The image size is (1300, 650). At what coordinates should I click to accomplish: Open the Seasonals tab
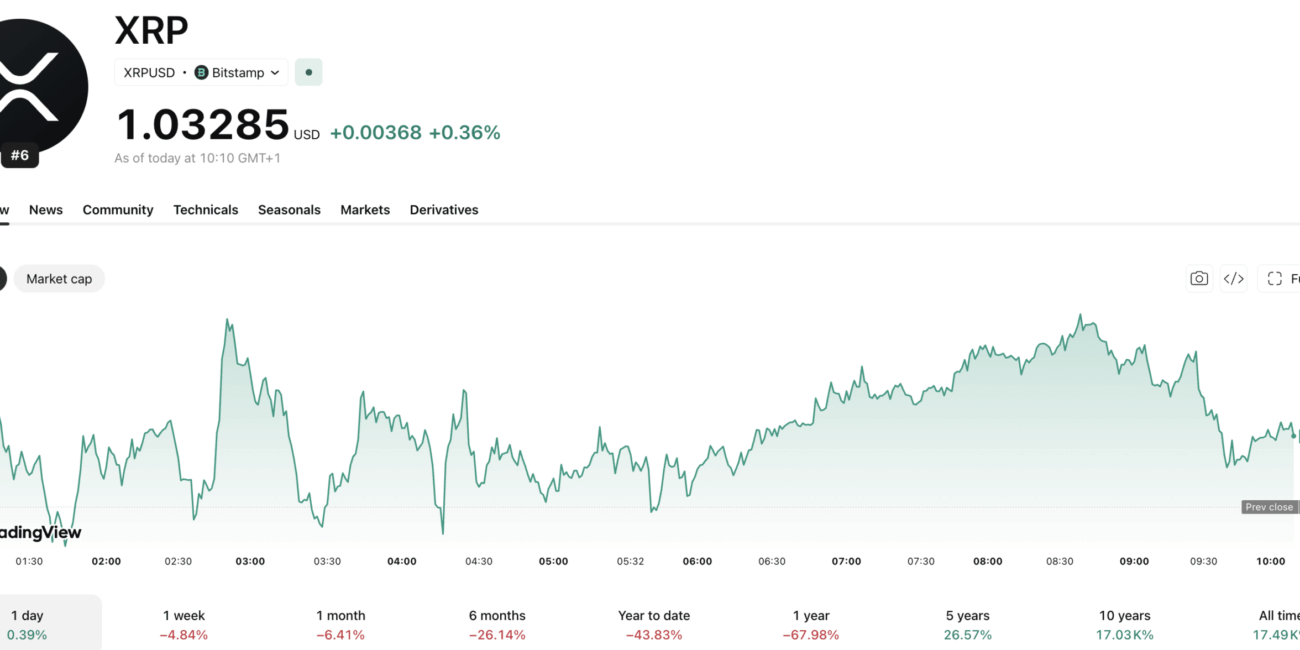click(x=289, y=210)
